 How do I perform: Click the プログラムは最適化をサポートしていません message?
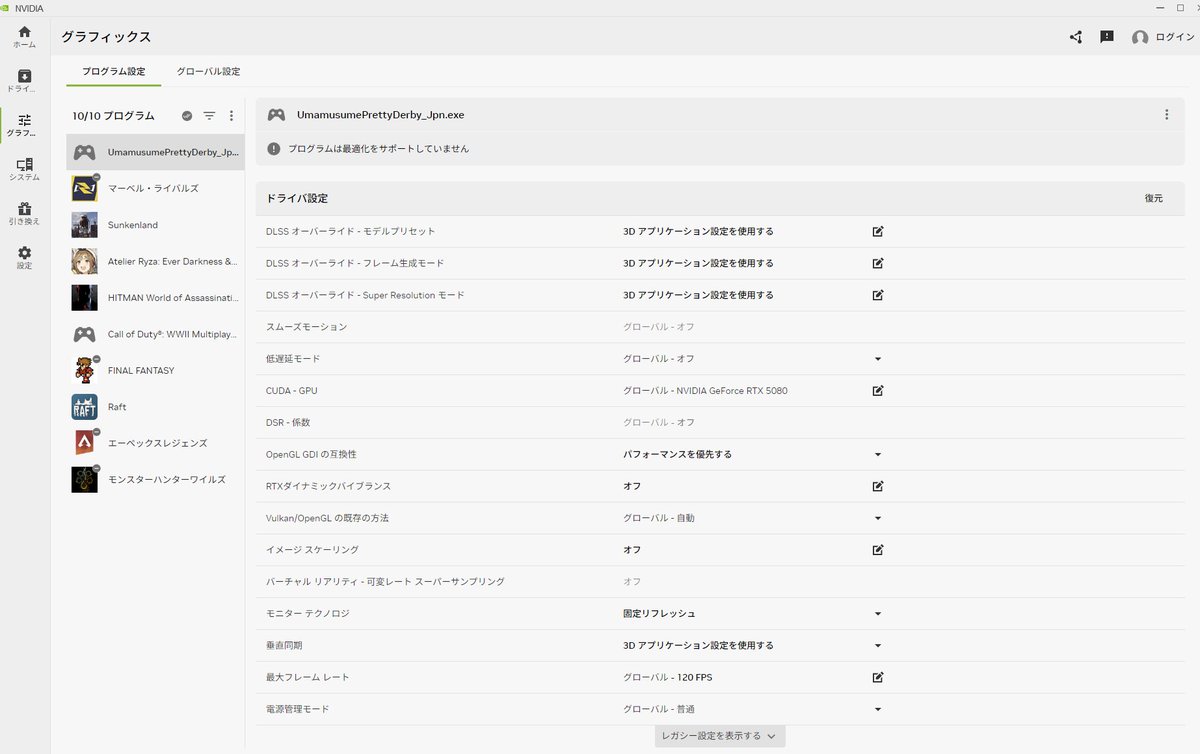click(378, 148)
